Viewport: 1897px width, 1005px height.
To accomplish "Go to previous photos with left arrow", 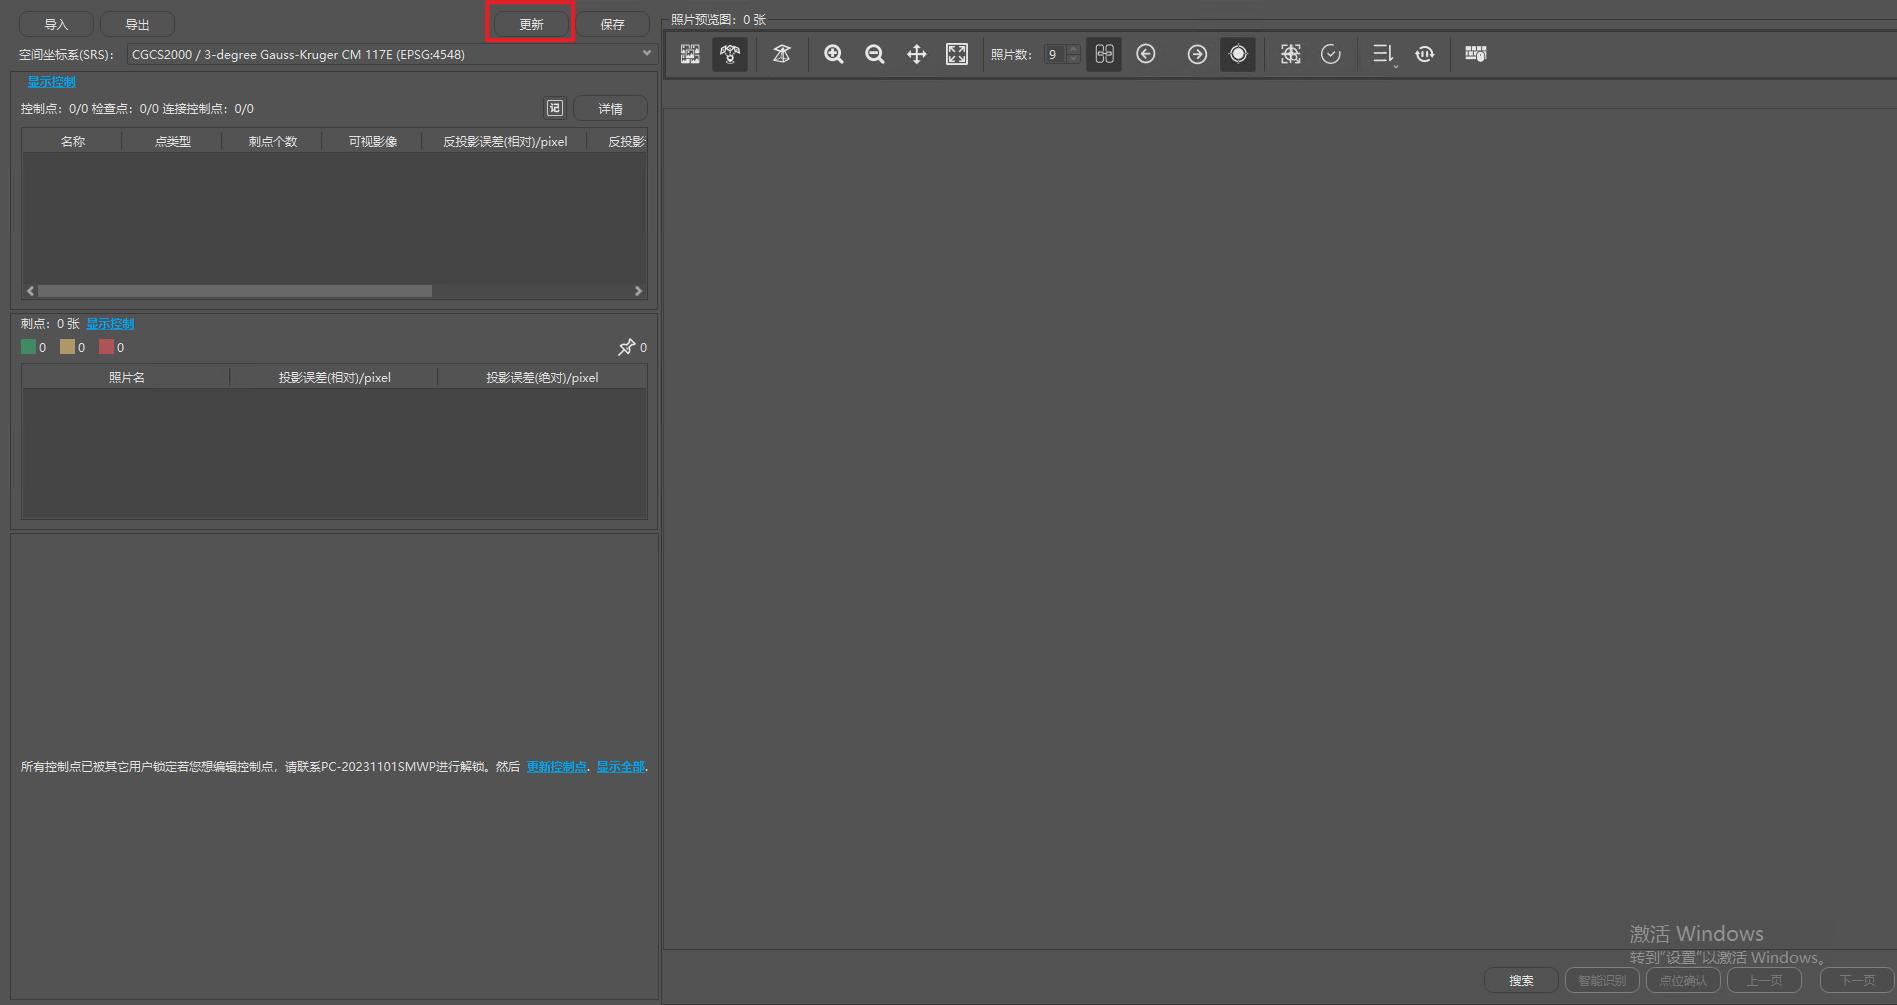I will [x=1146, y=54].
